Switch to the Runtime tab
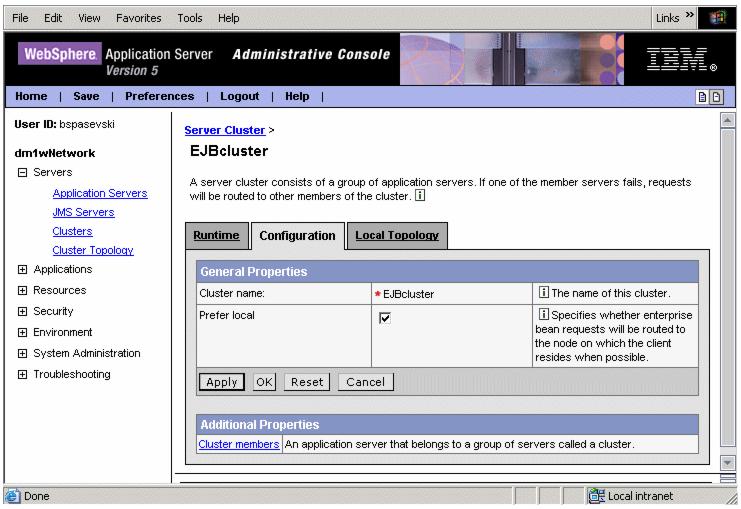741x509 pixels. [x=216, y=235]
